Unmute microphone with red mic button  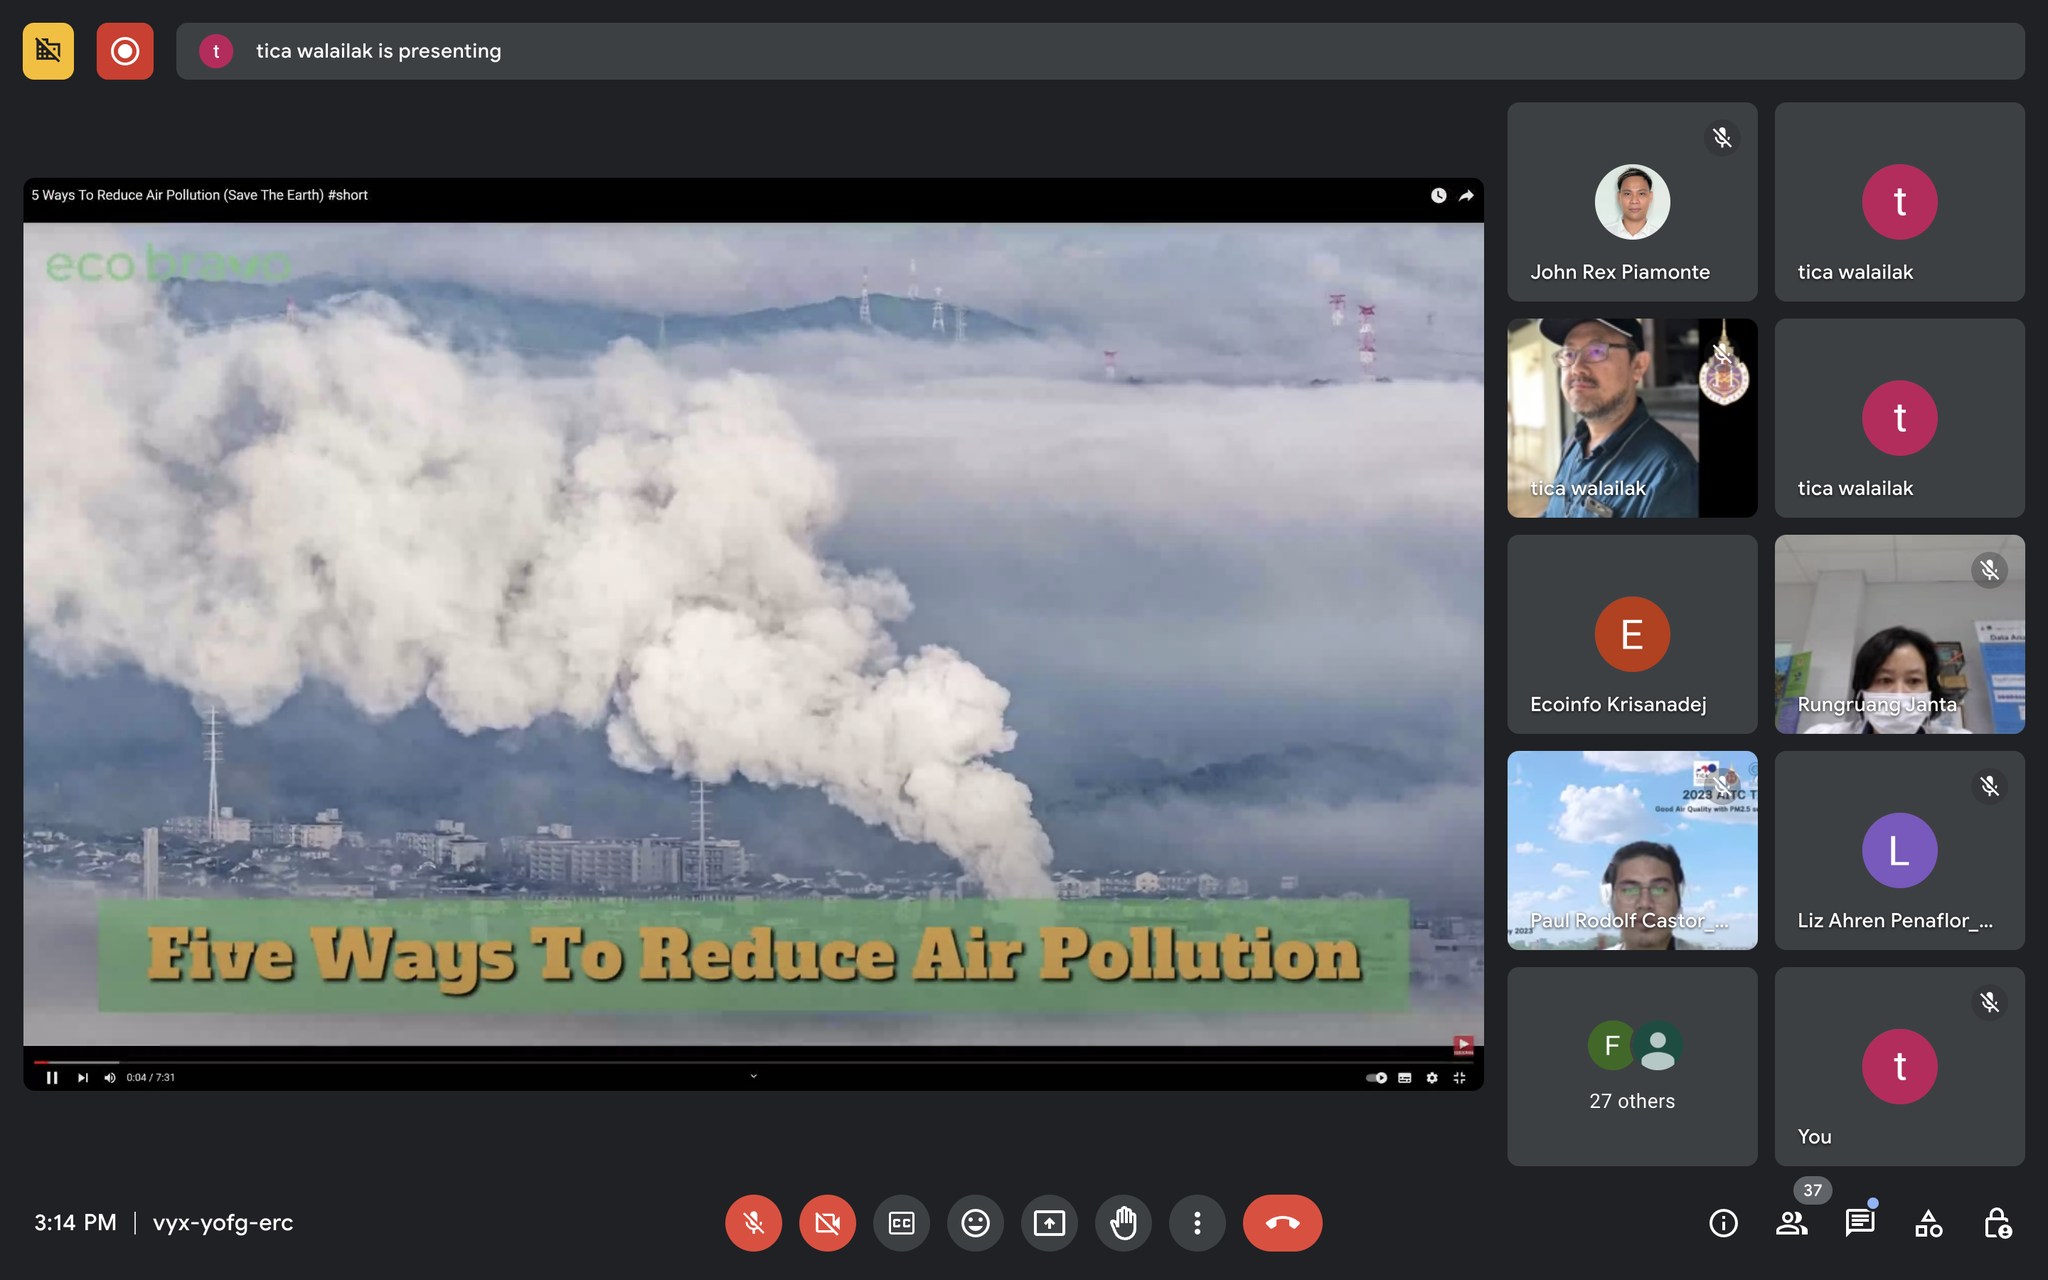(x=753, y=1222)
